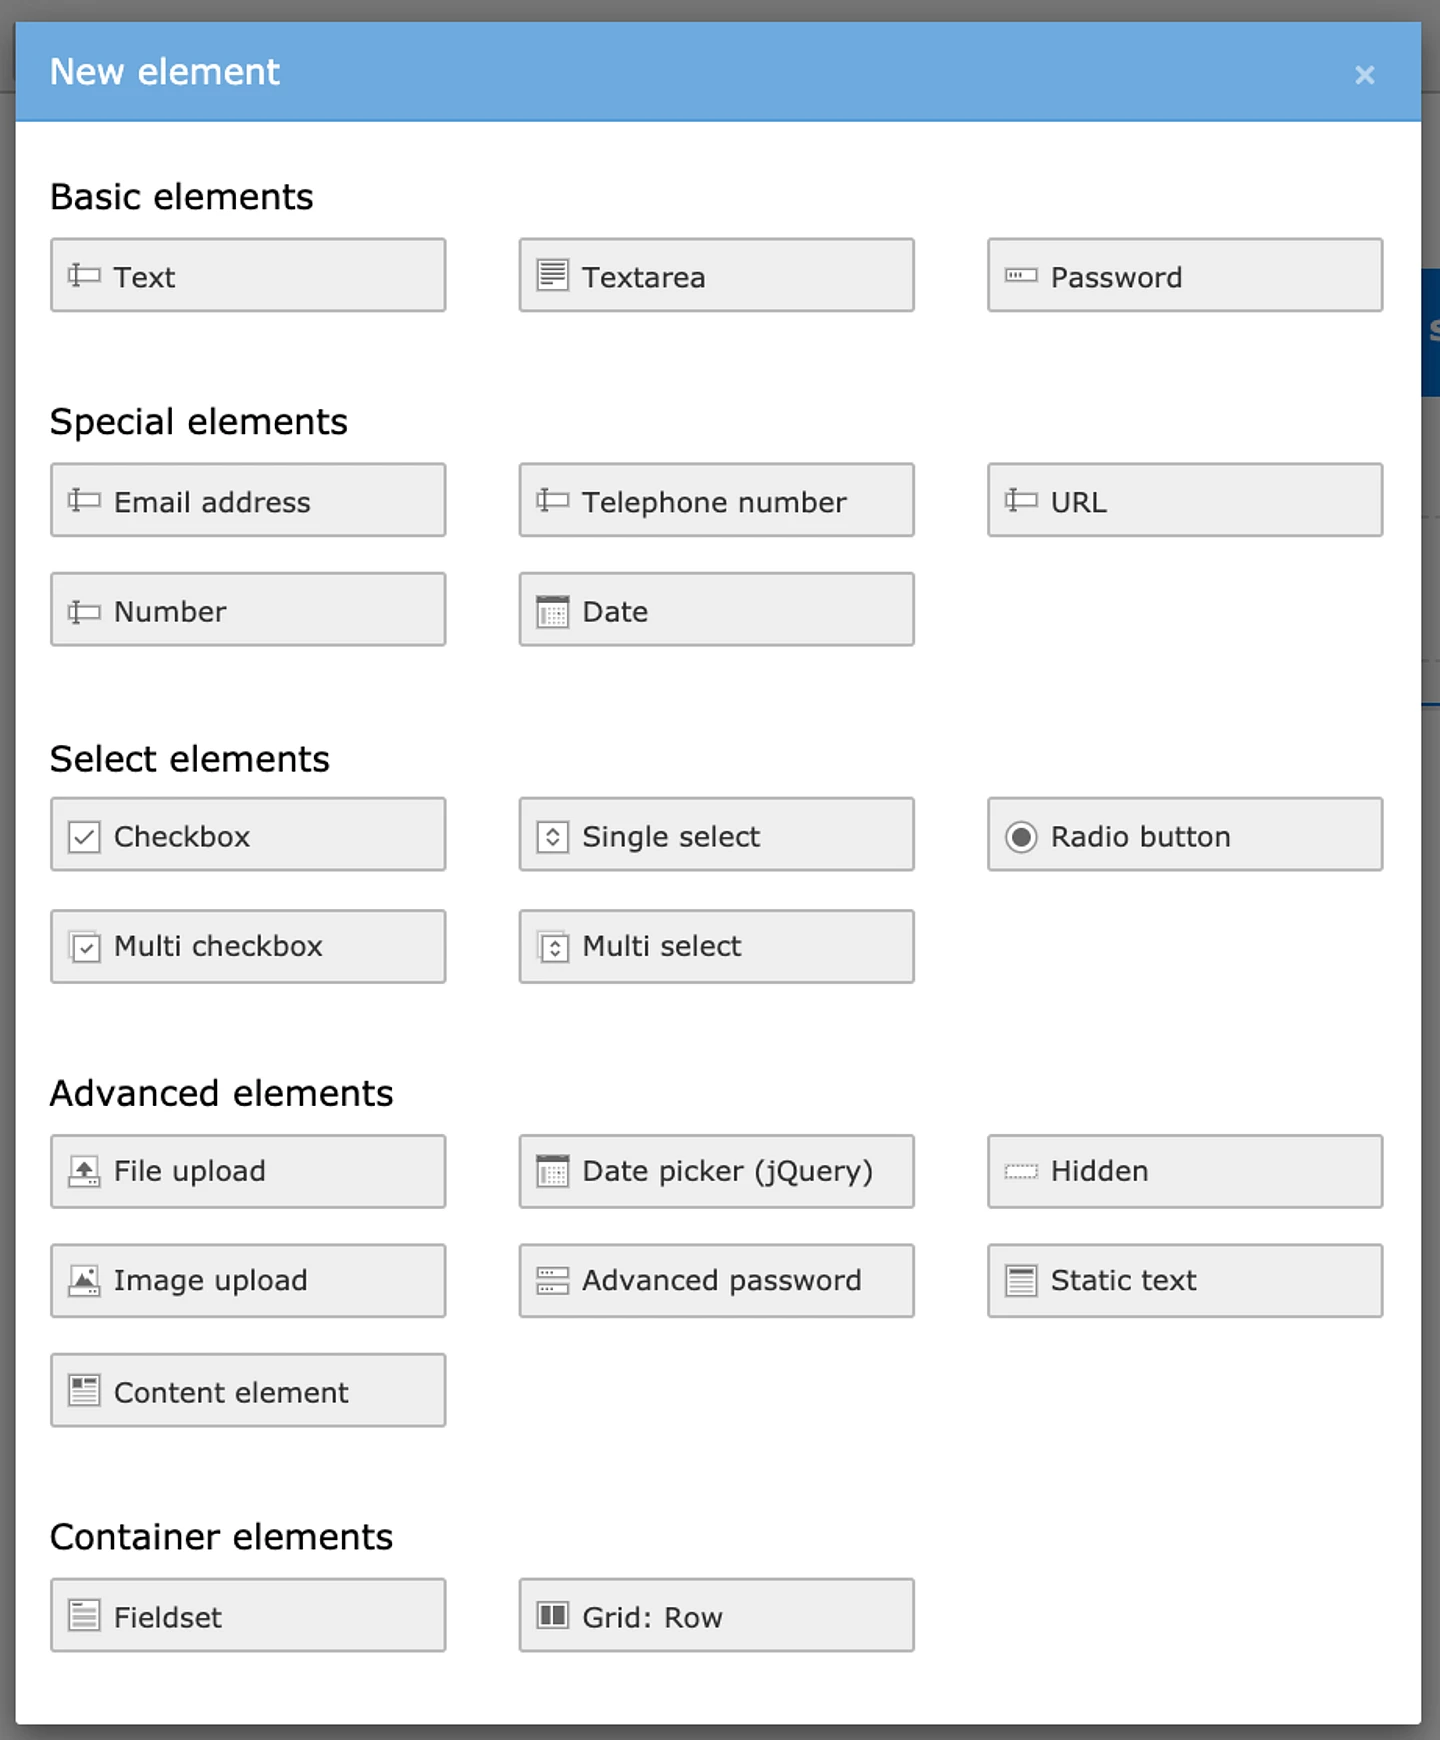Add a Telephone number field

pos(716,501)
